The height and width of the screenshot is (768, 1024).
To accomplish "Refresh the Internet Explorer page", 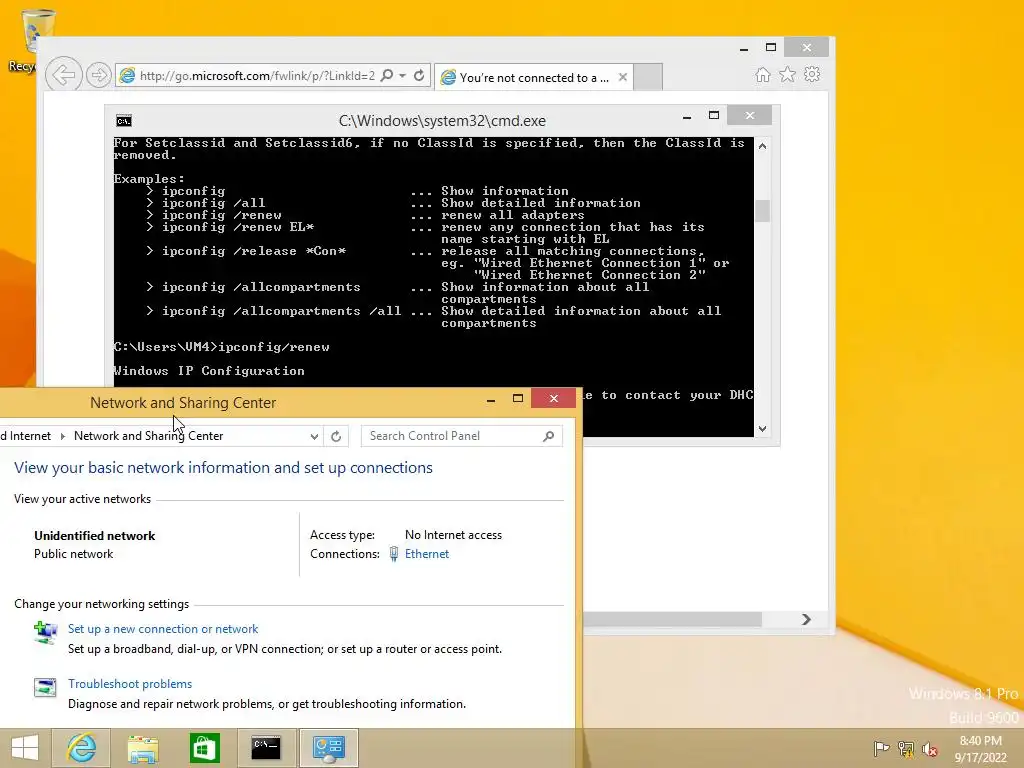I will (x=419, y=75).
